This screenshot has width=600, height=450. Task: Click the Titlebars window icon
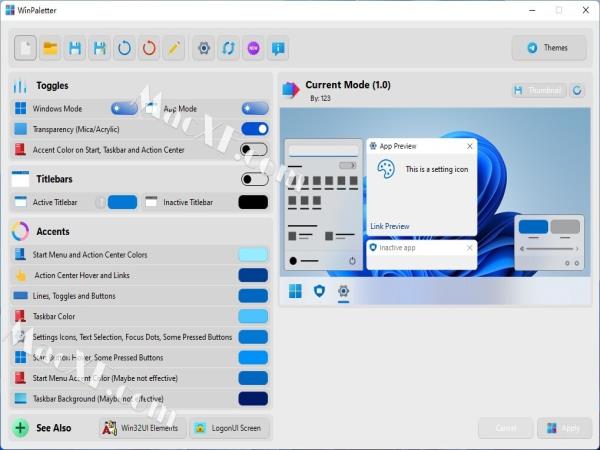click(x=20, y=179)
